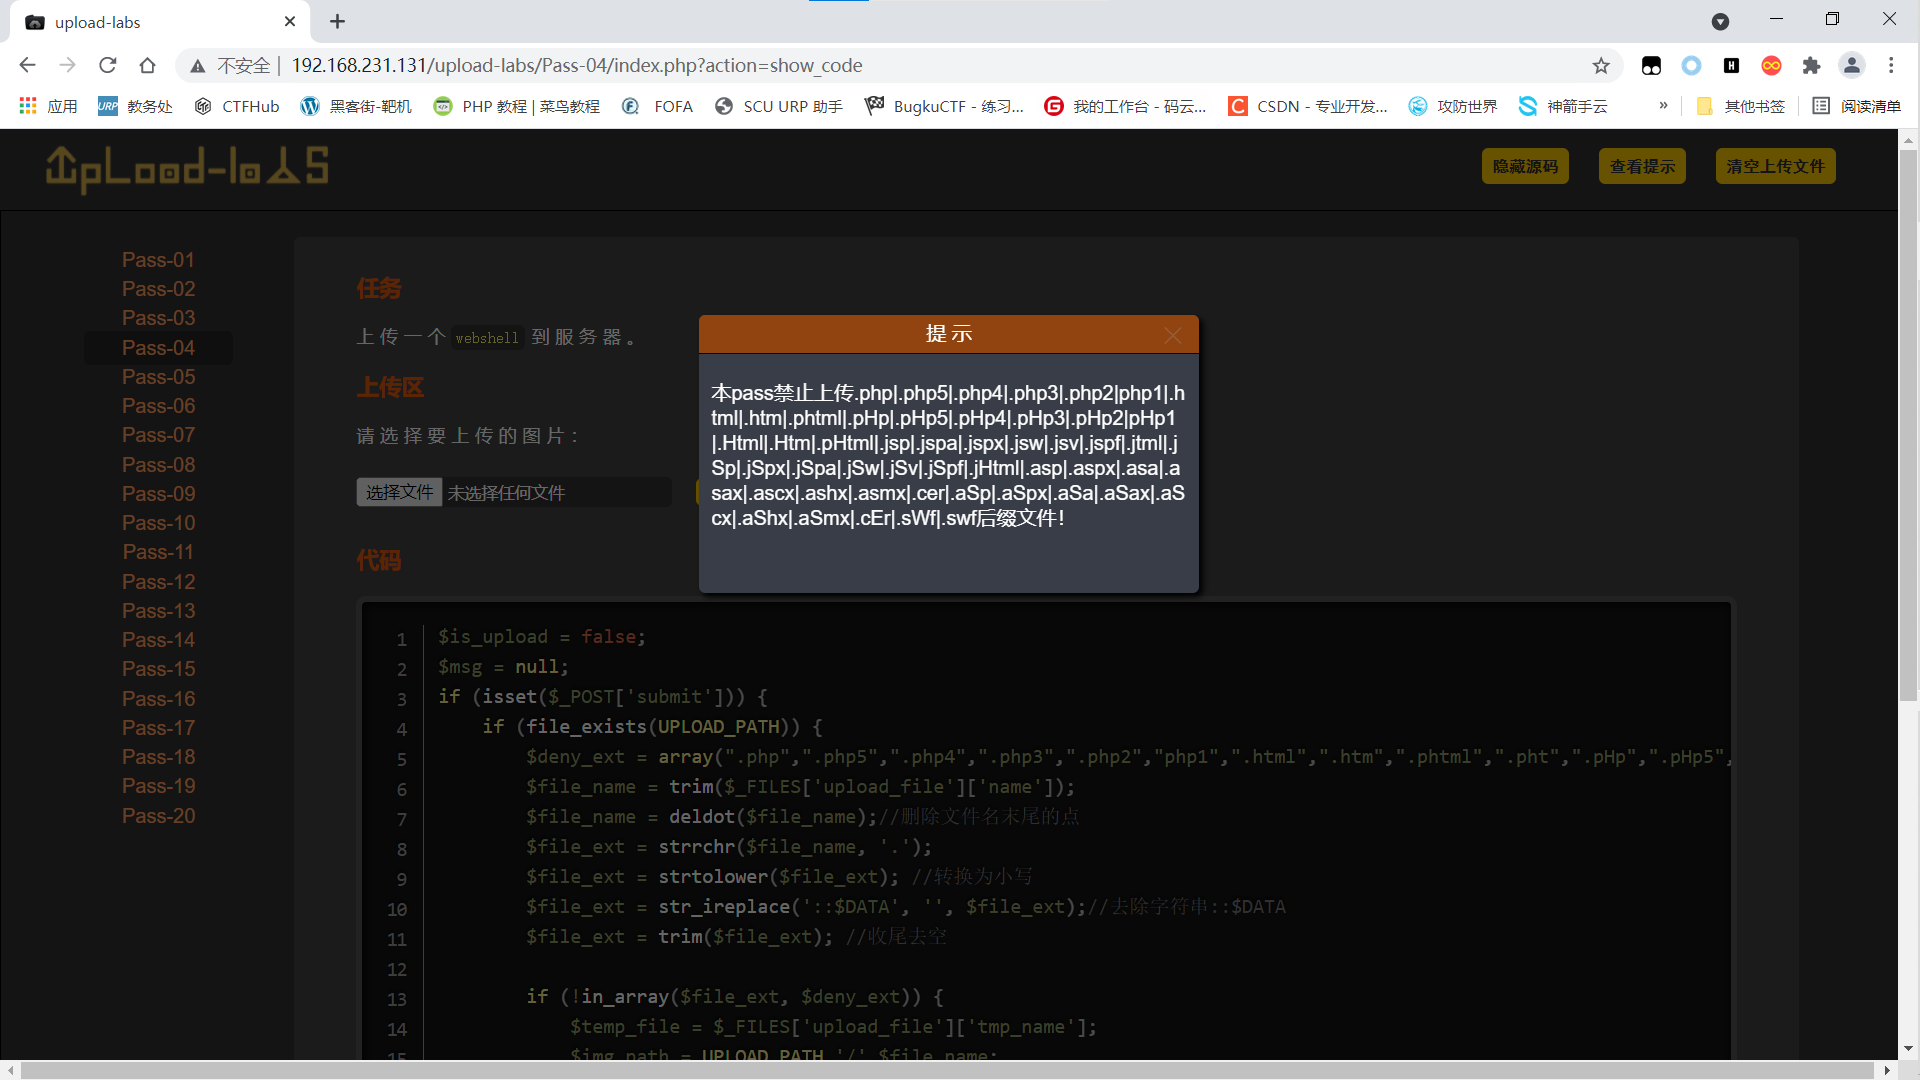The width and height of the screenshot is (1920, 1080).
Task: Open the Chrome three-dot menu
Action: (x=1891, y=65)
